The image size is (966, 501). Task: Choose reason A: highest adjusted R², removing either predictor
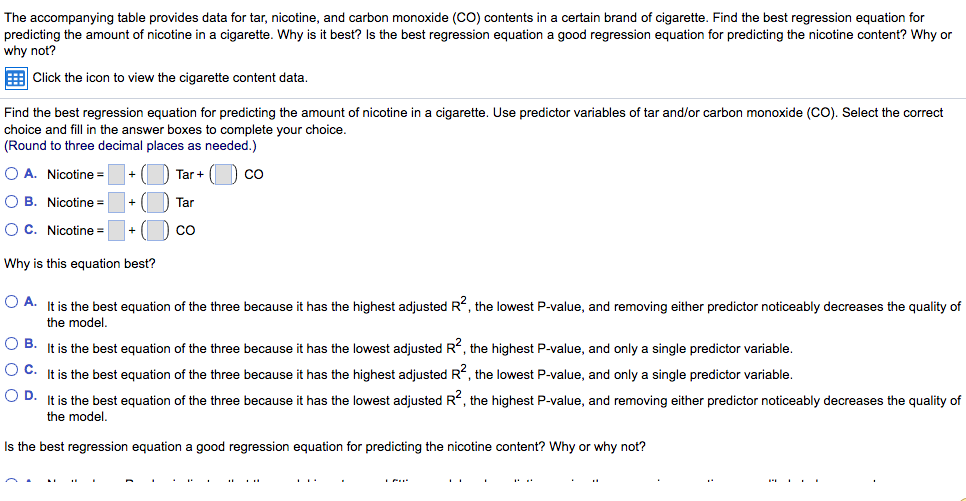click(12, 301)
